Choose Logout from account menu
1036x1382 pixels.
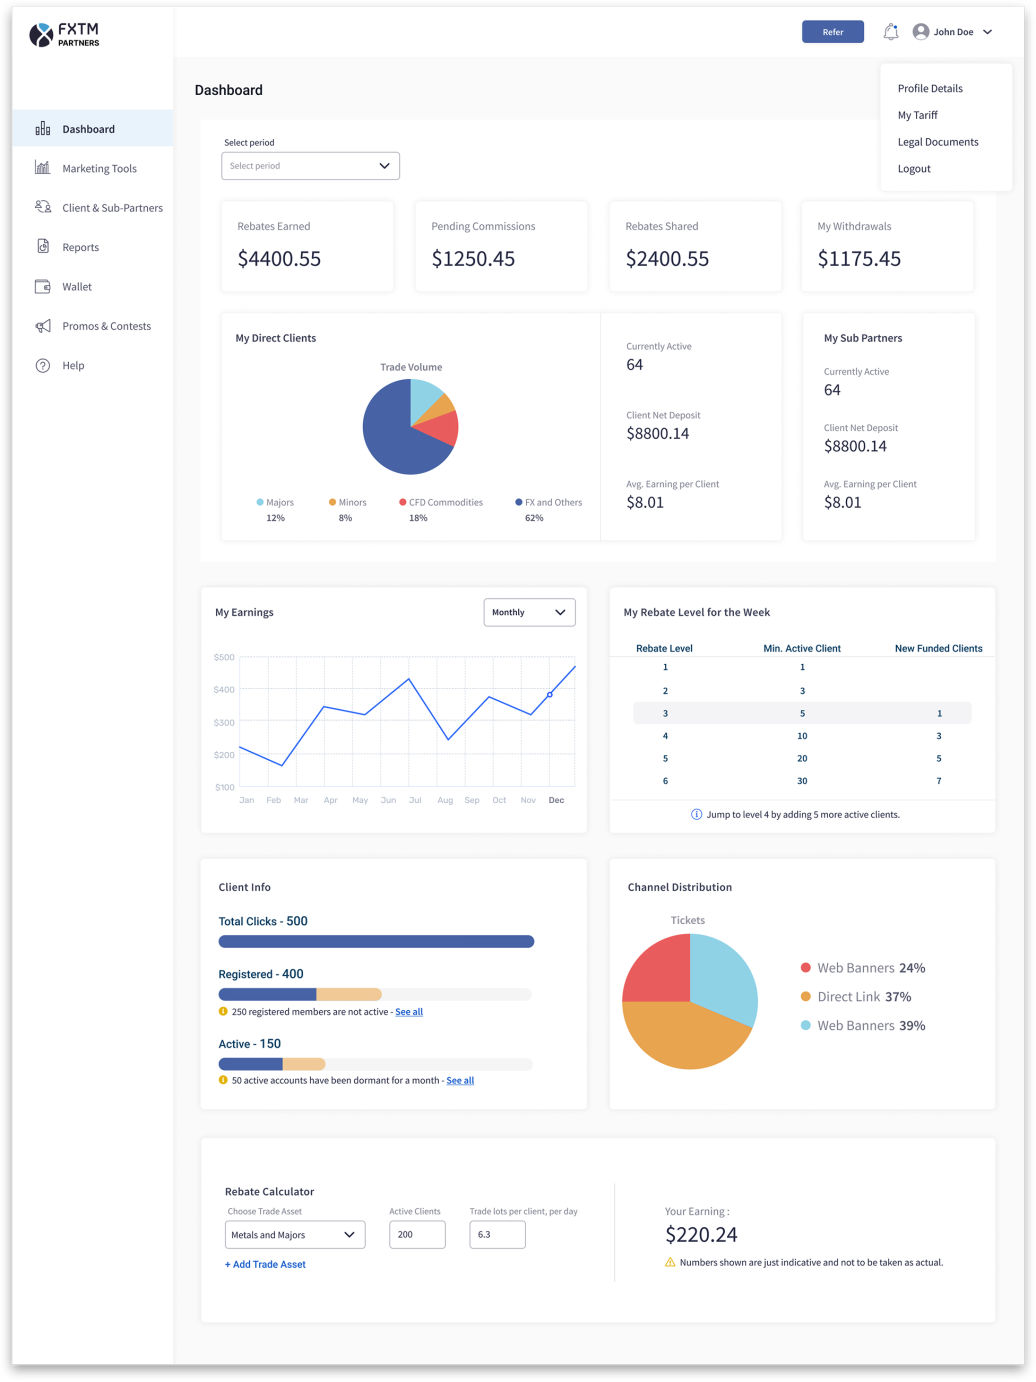point(914,169)
